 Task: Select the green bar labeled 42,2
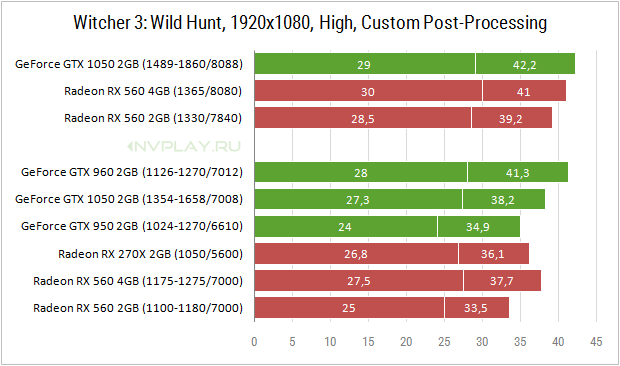[525, 64]
